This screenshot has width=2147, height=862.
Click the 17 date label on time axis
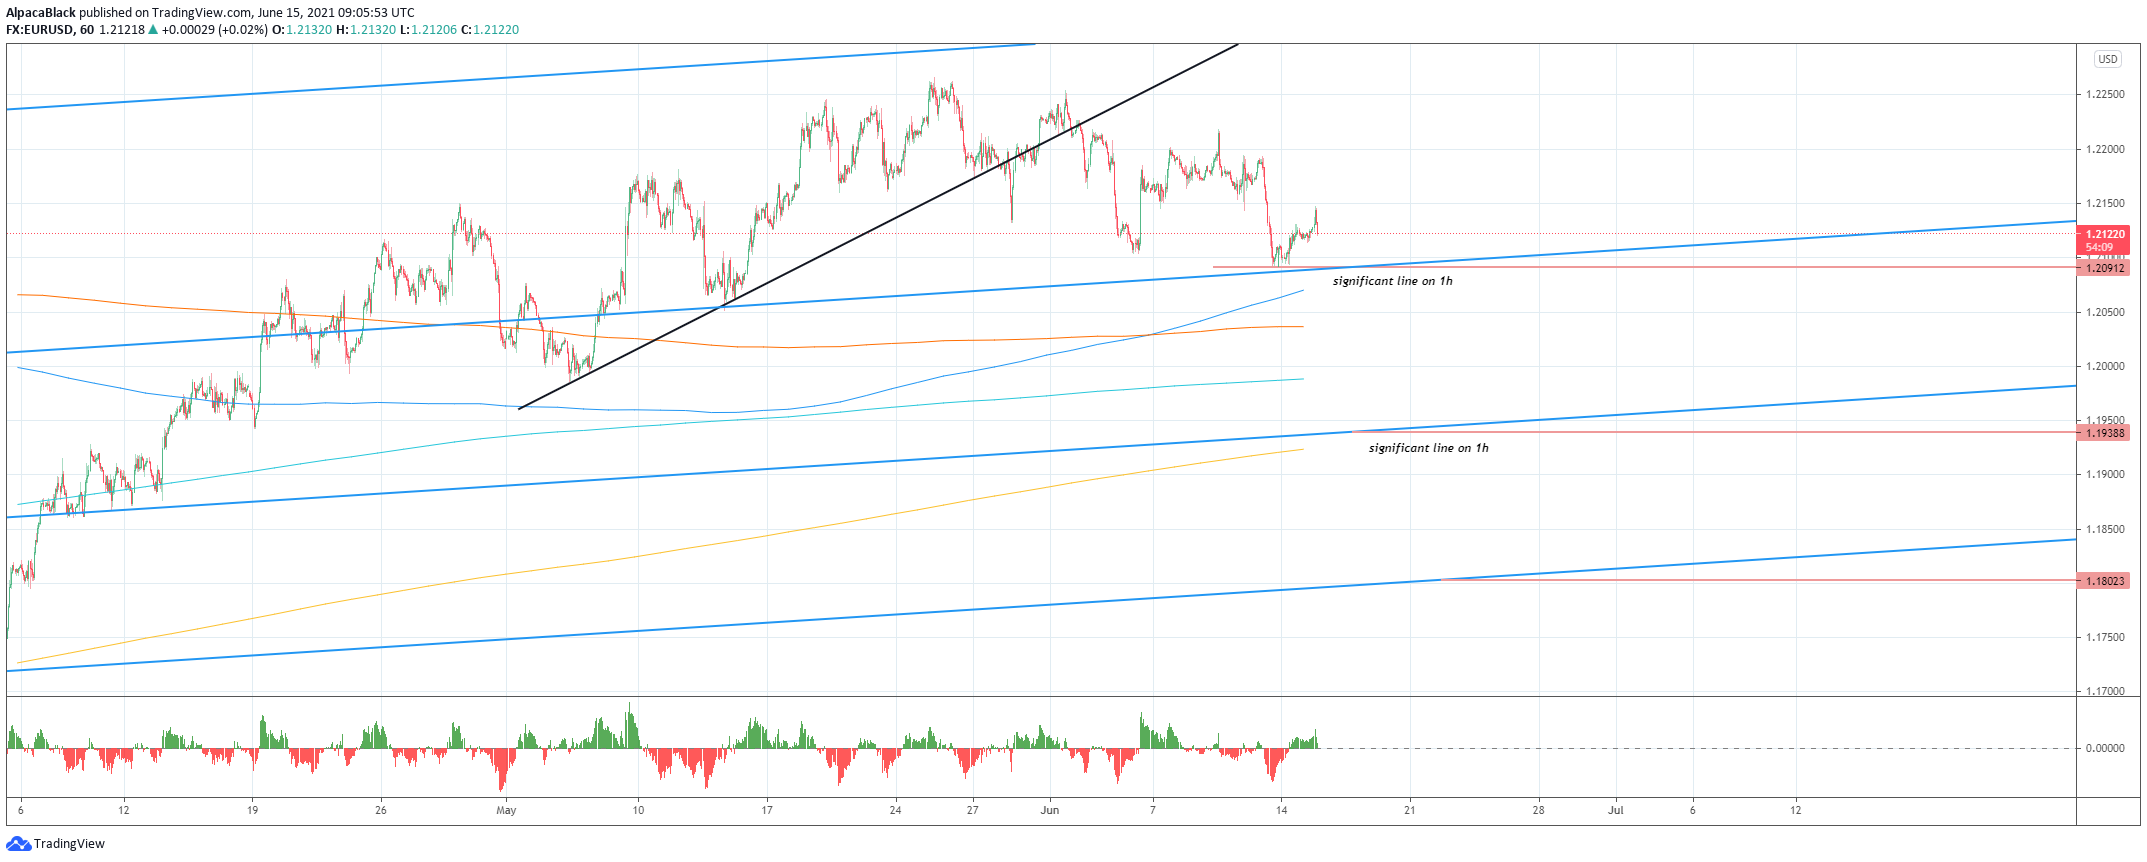(x=767, y=811)
